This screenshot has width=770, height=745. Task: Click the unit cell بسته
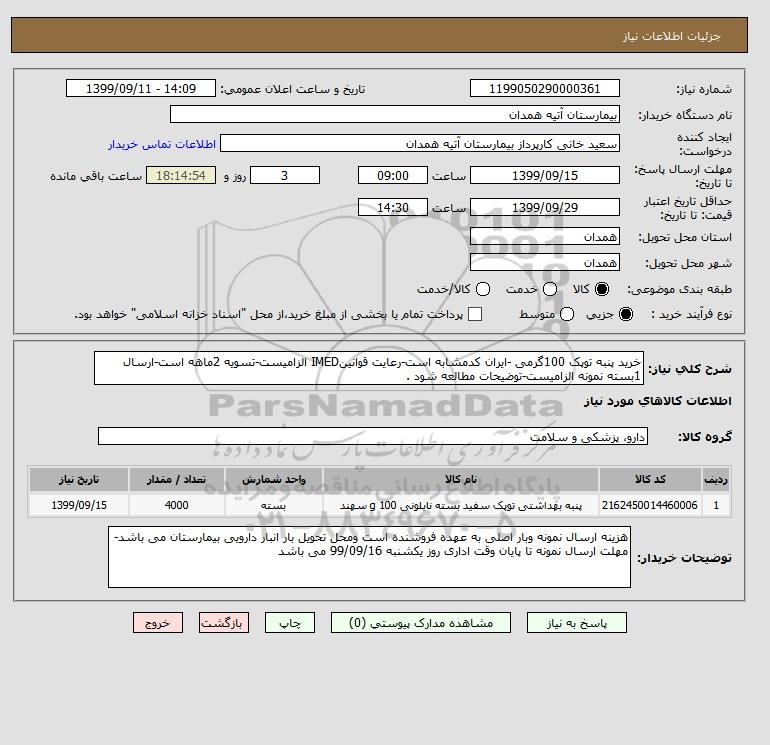[x=274, y=505]
